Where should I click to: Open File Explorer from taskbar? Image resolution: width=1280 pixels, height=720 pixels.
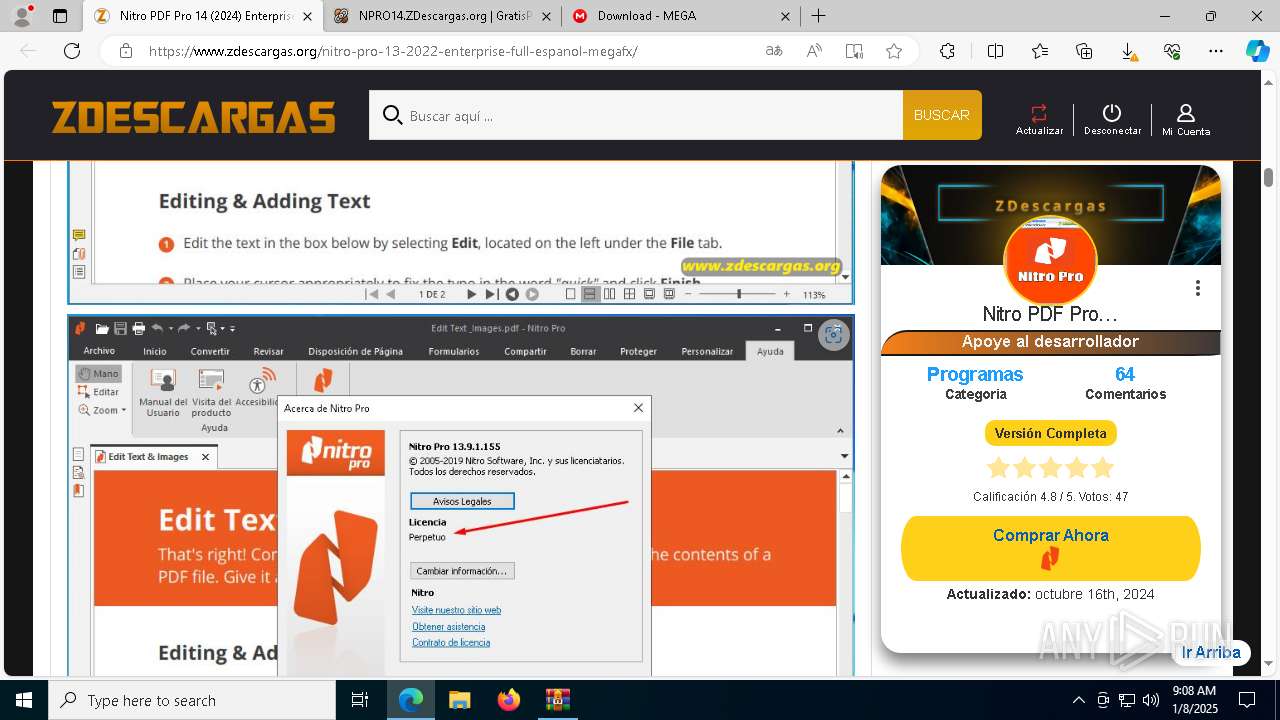(x=459, y=700)
